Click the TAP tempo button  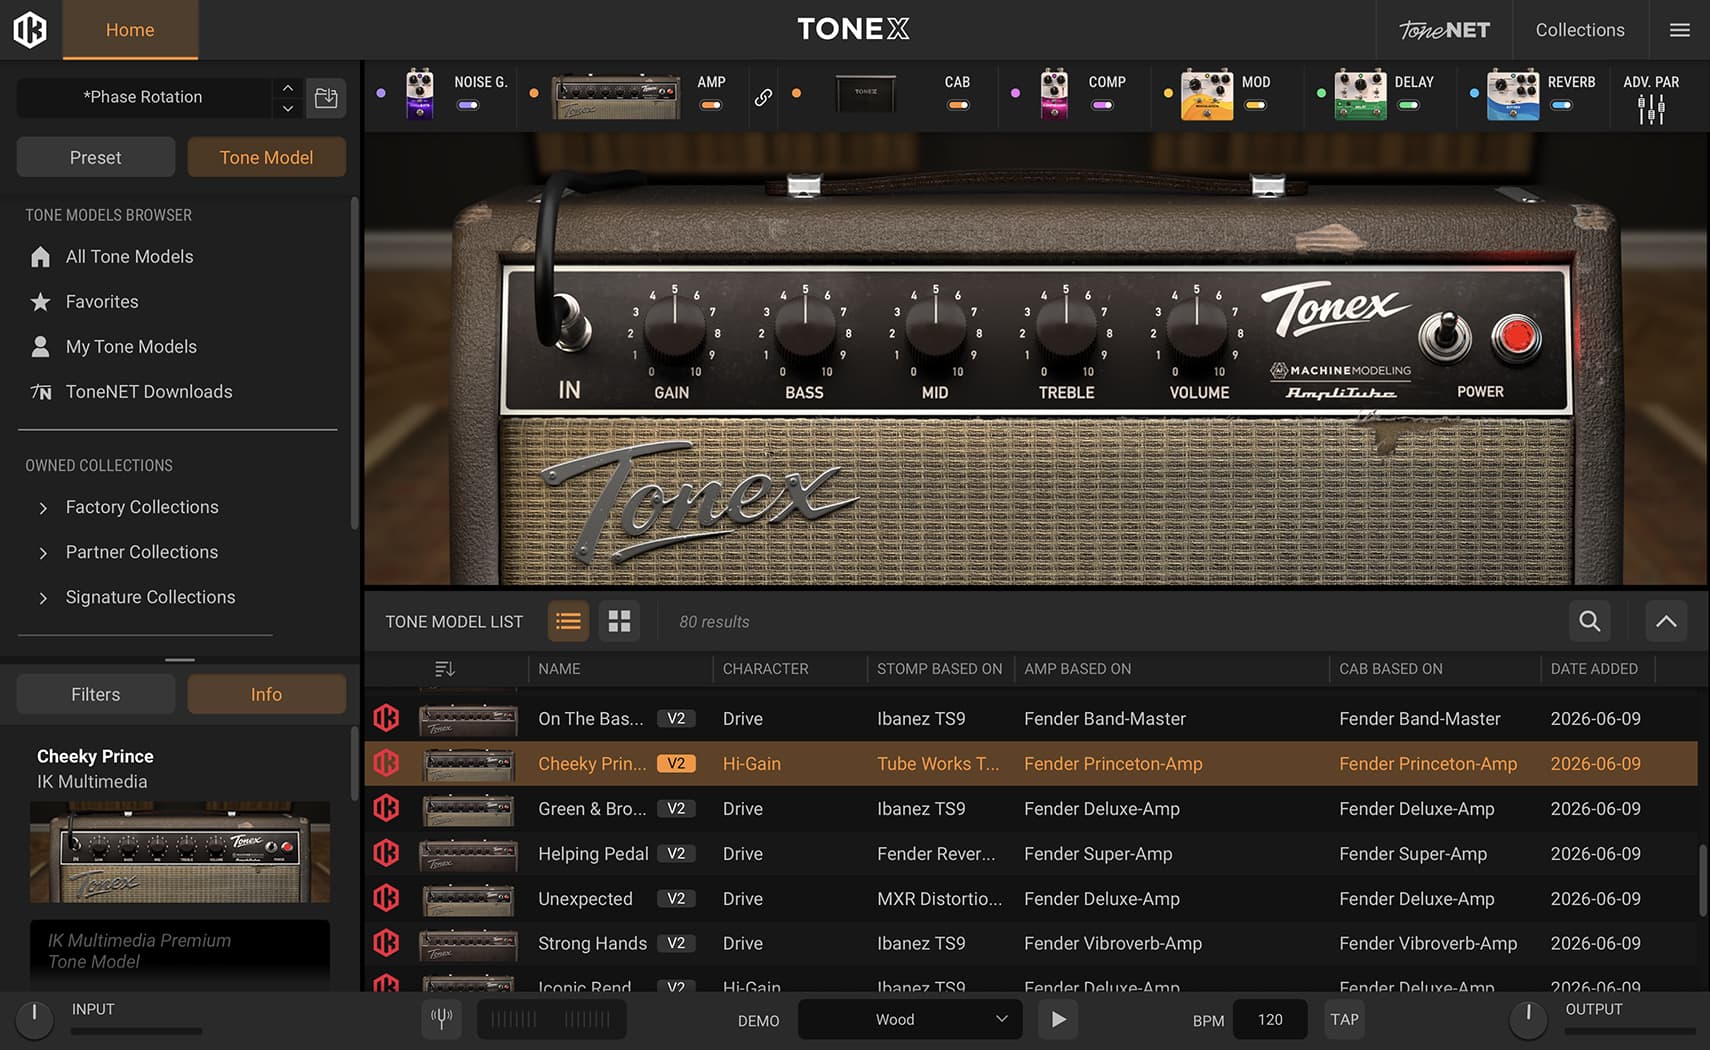(x=1344, y=1019)
